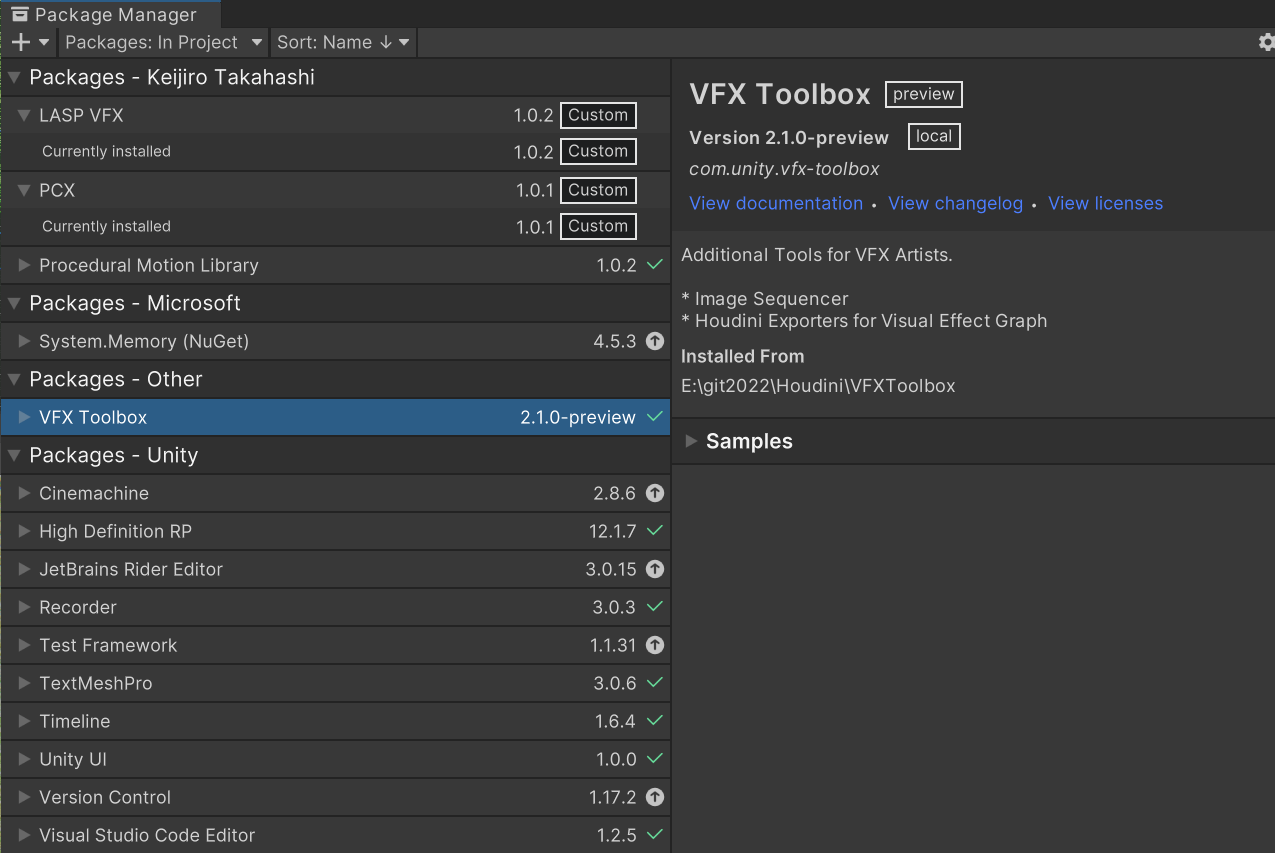Collapse the Packages - Other group
Image resolution: width=1275 pixels, height=853 pixels.
(14, 380)
